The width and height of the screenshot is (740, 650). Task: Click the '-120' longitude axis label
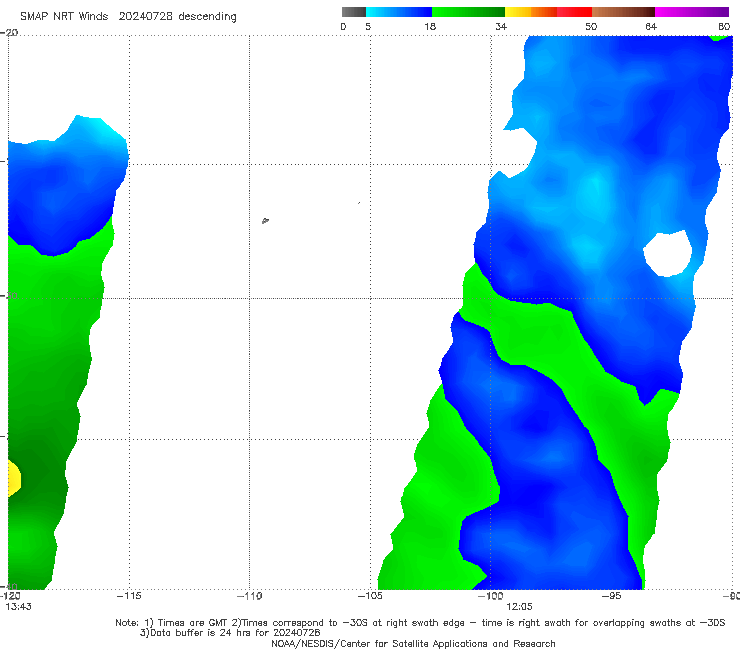pyautogui.click(x=10, y=596)
